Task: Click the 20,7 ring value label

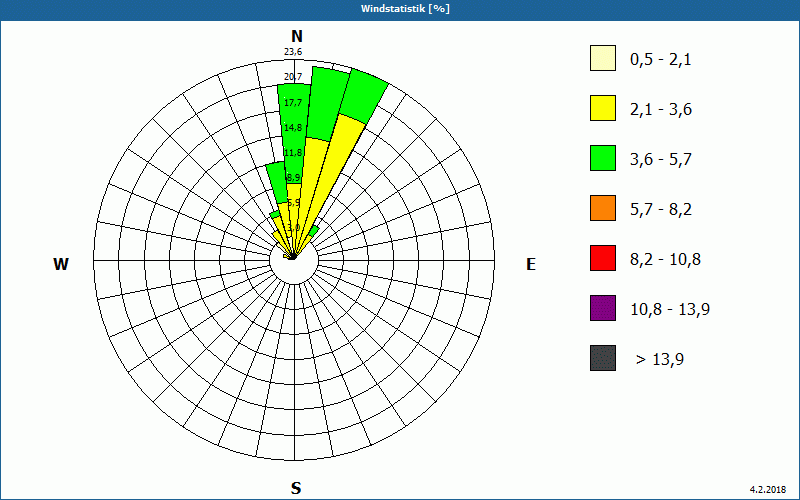Action: click(x=293, y=77)
